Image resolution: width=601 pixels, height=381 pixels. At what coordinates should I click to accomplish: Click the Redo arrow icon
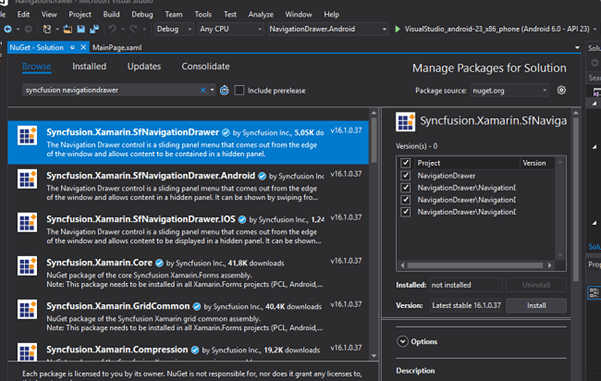(133, 29)
